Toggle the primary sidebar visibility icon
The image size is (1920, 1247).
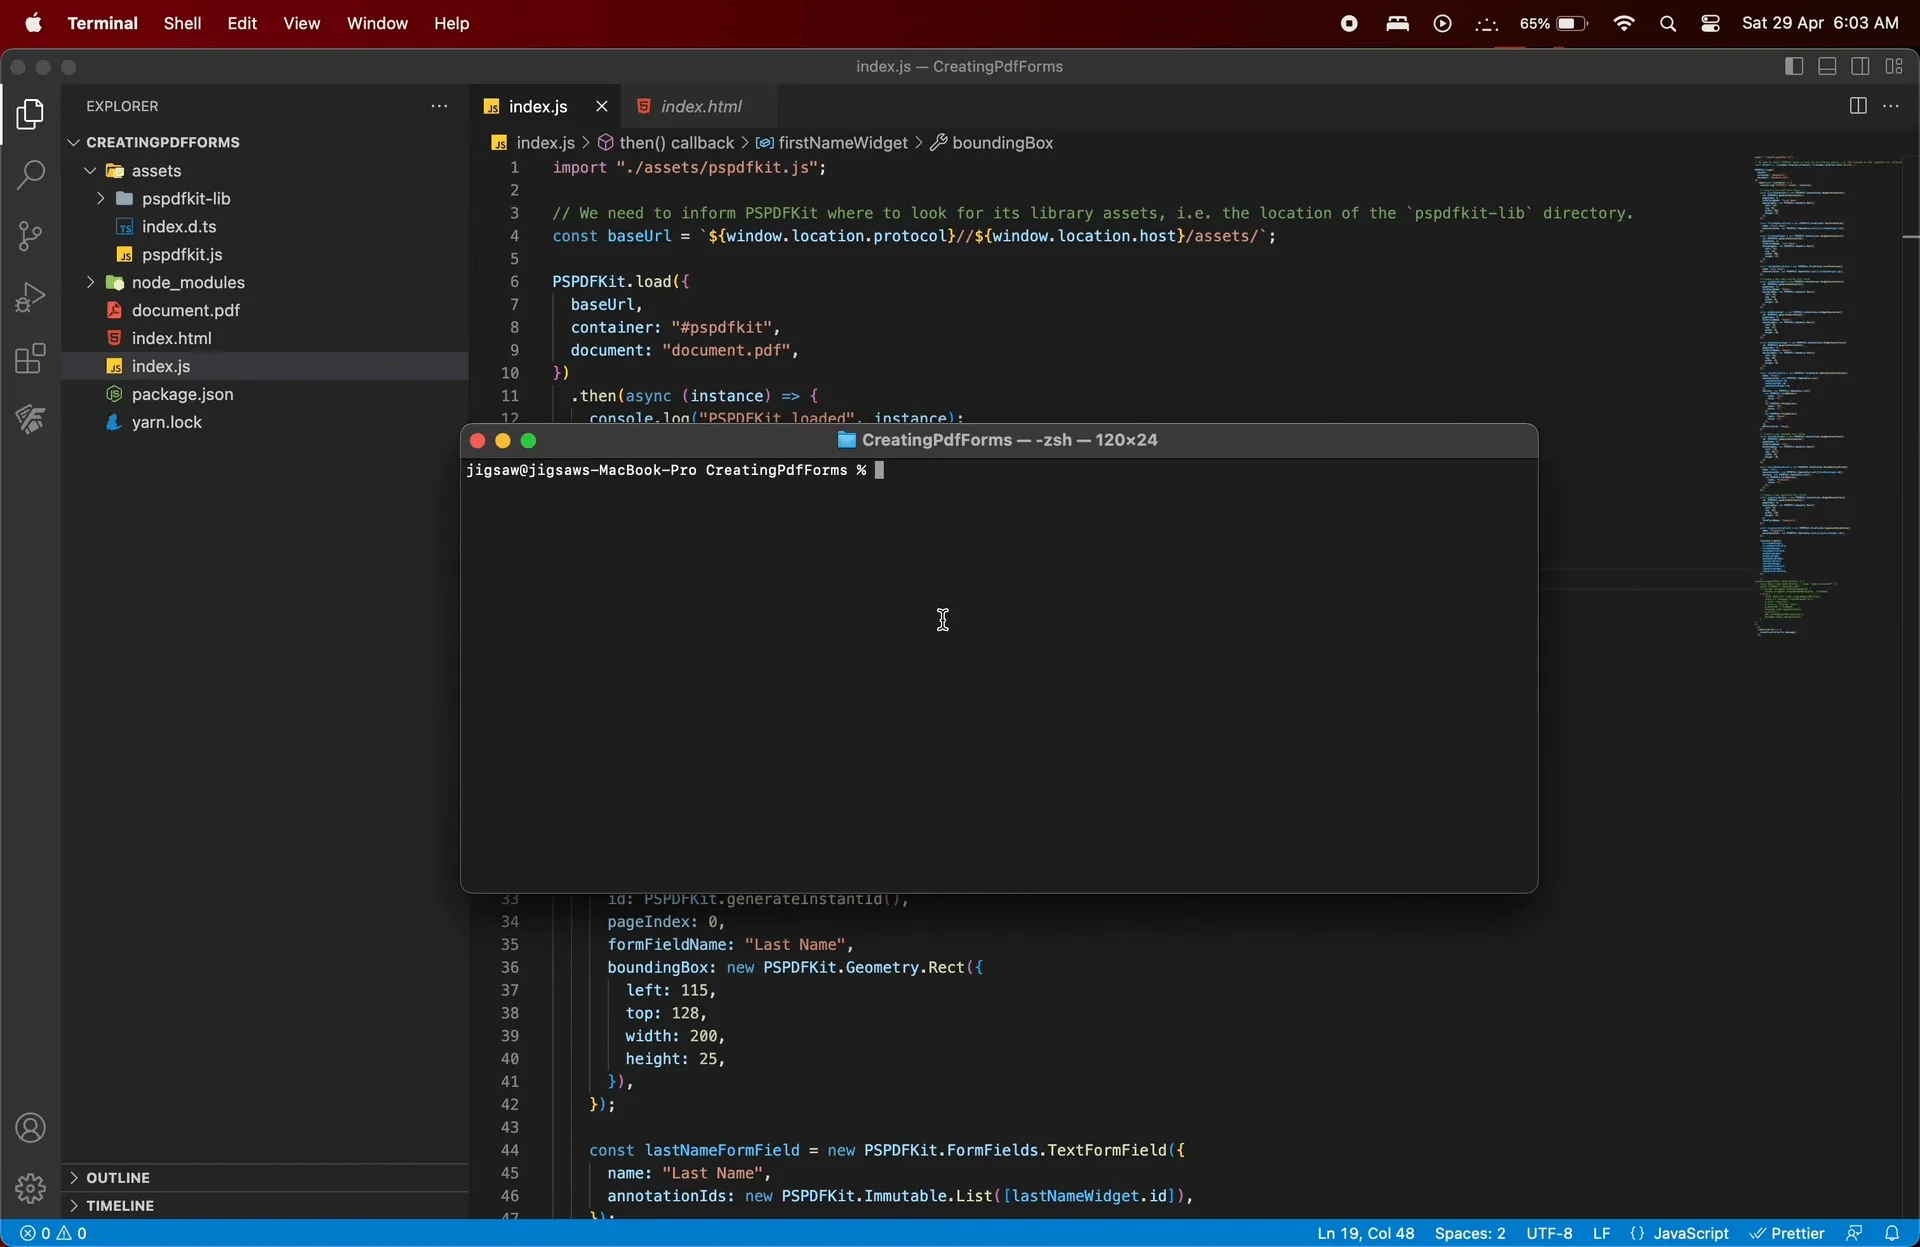(1794, 66)
